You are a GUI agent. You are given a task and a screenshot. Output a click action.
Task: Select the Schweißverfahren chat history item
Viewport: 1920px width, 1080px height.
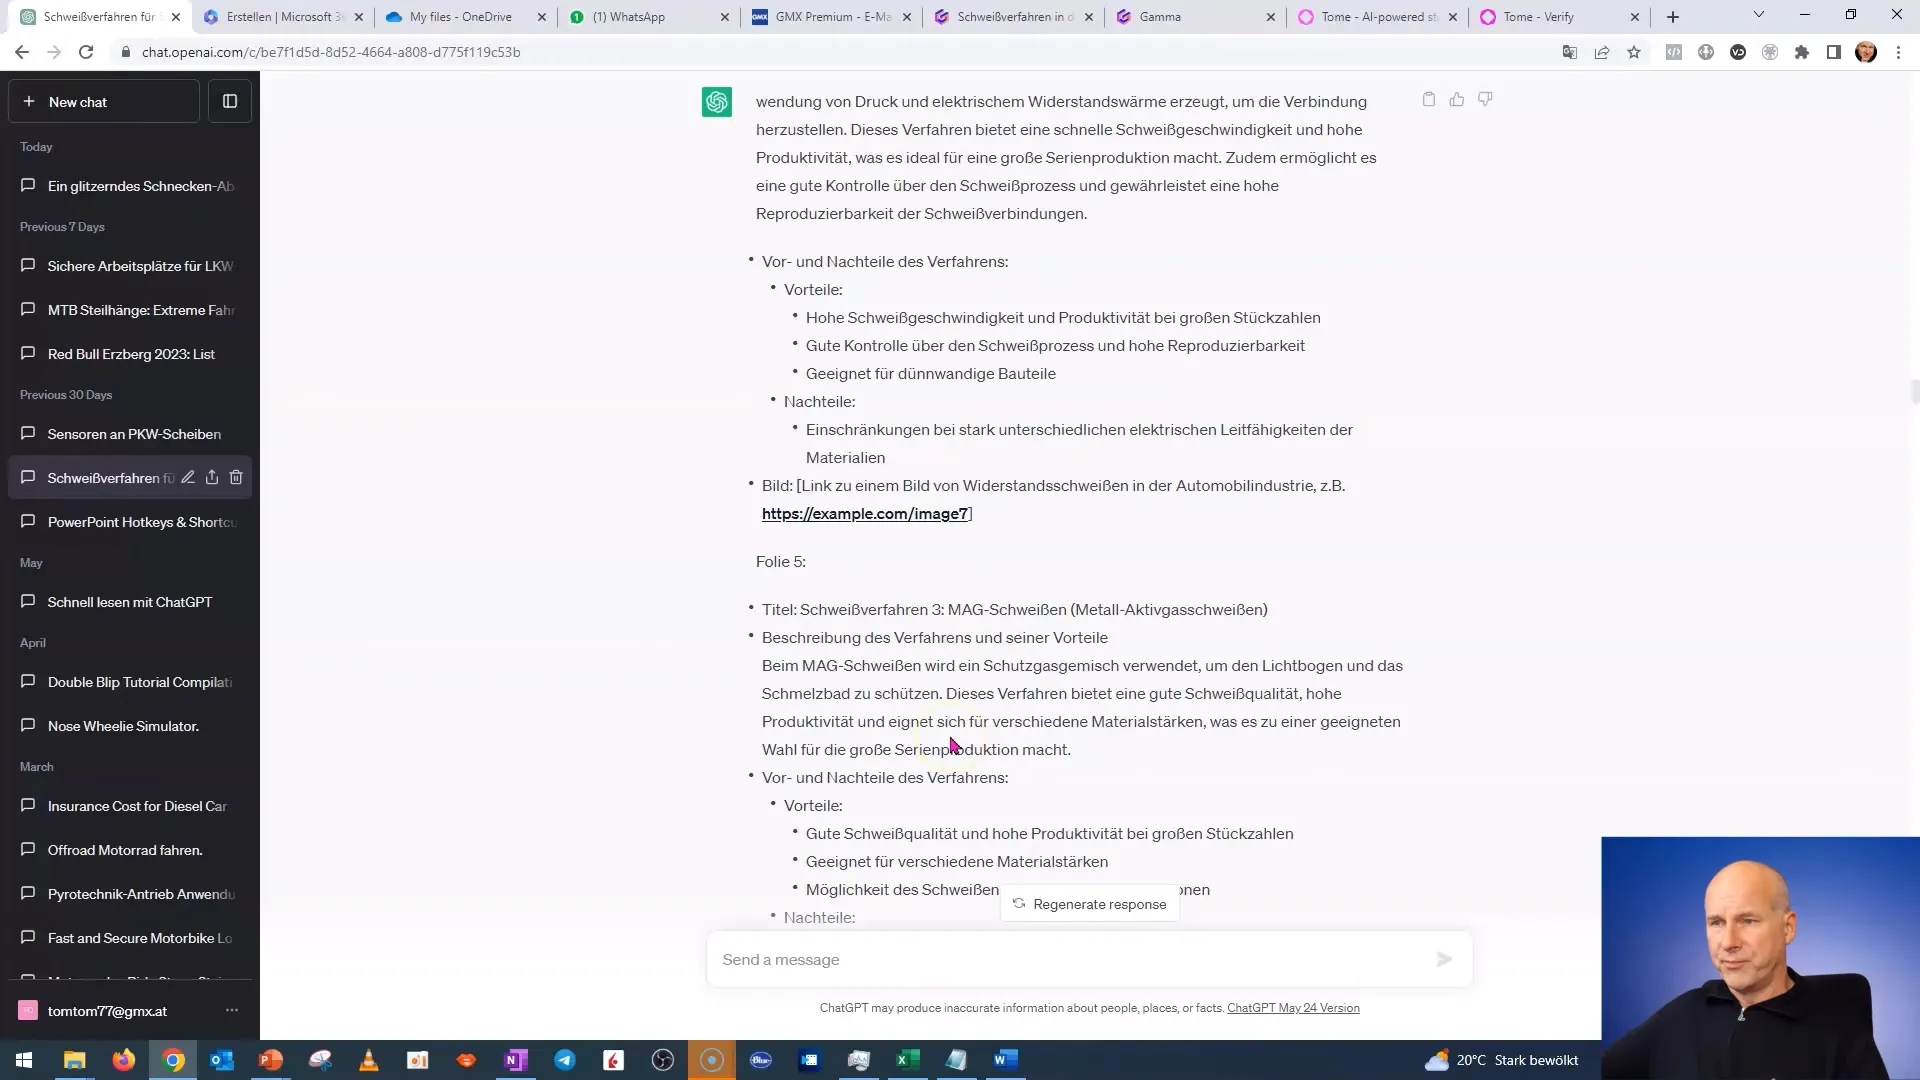coord(105,477)
